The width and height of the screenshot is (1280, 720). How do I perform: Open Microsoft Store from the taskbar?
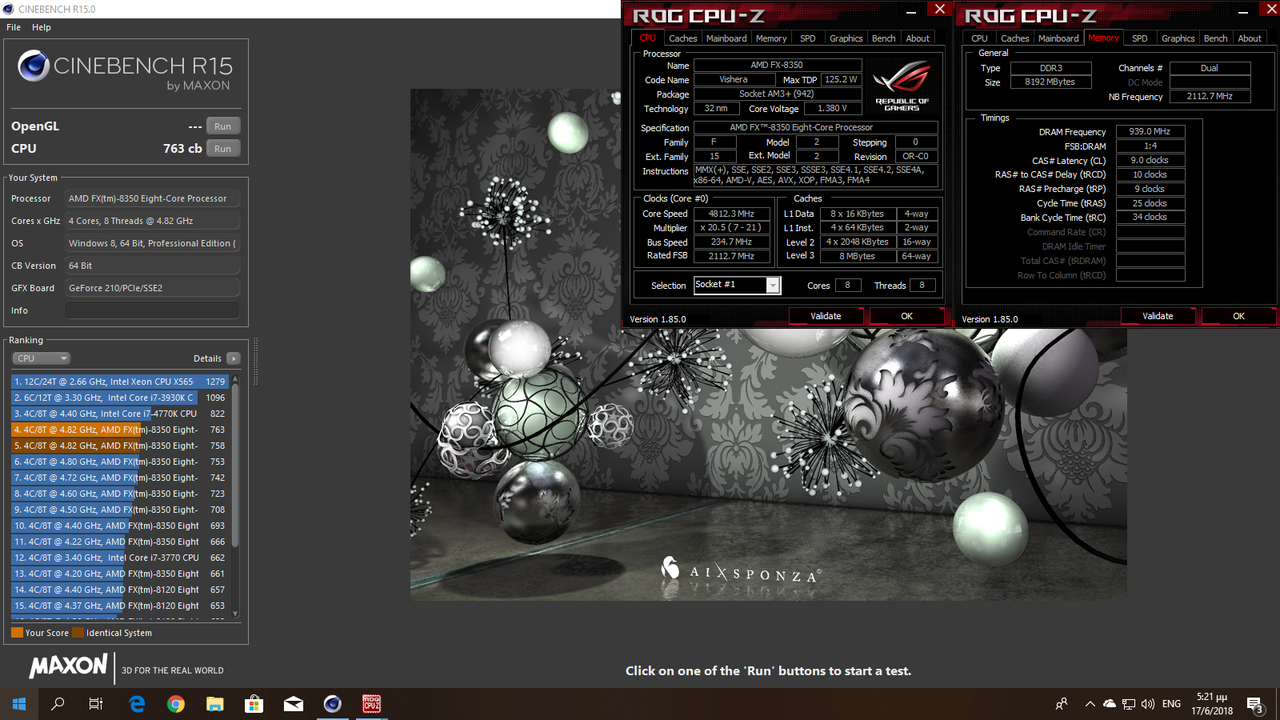(x=254, y=704)
